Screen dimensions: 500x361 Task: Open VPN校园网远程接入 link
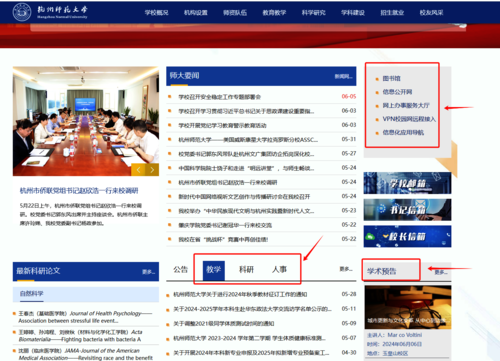pyautogui.click(x=409, y=119)
